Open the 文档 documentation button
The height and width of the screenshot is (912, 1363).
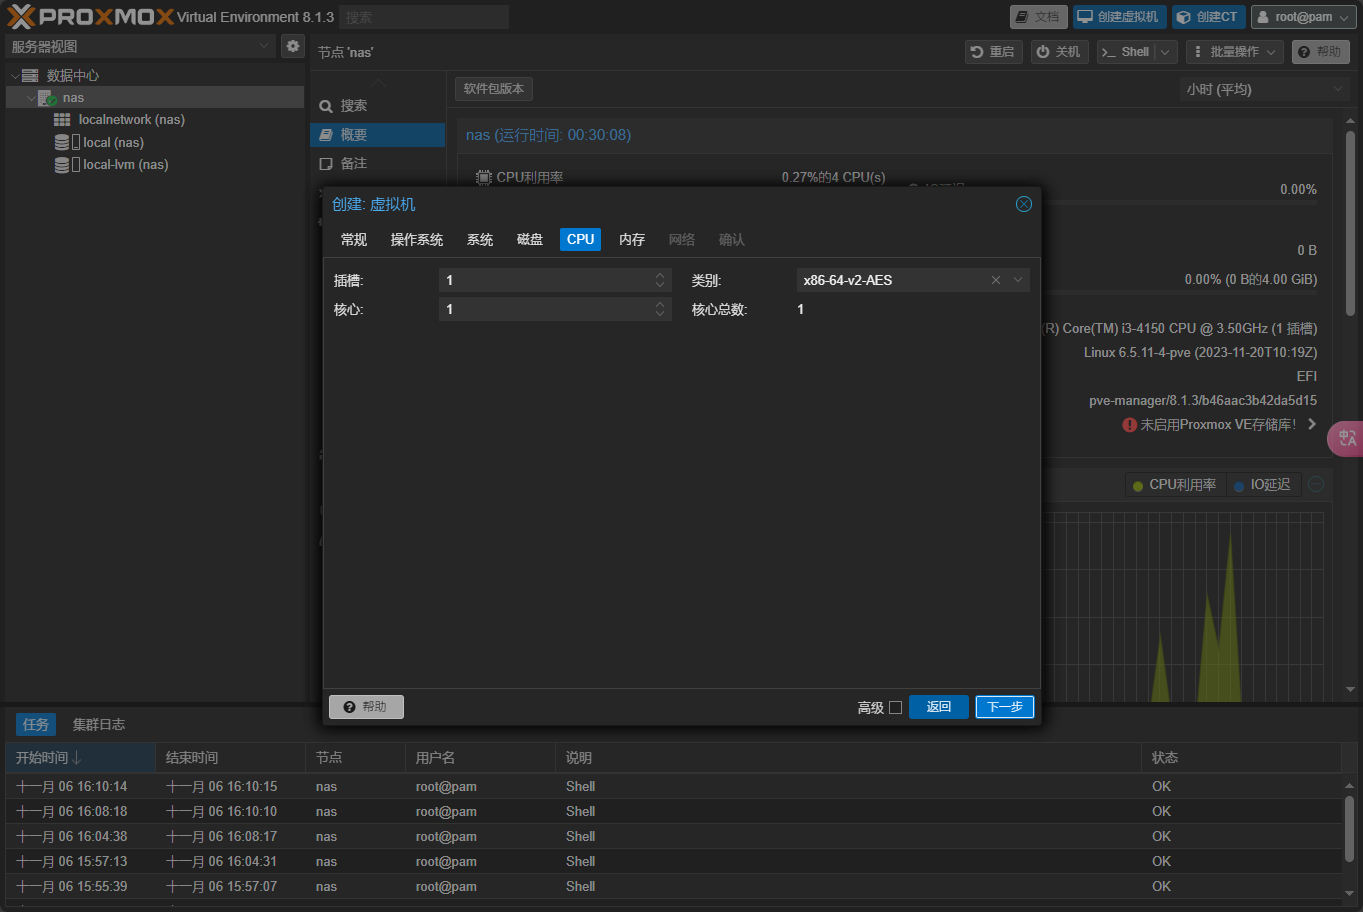(1037, 17)
